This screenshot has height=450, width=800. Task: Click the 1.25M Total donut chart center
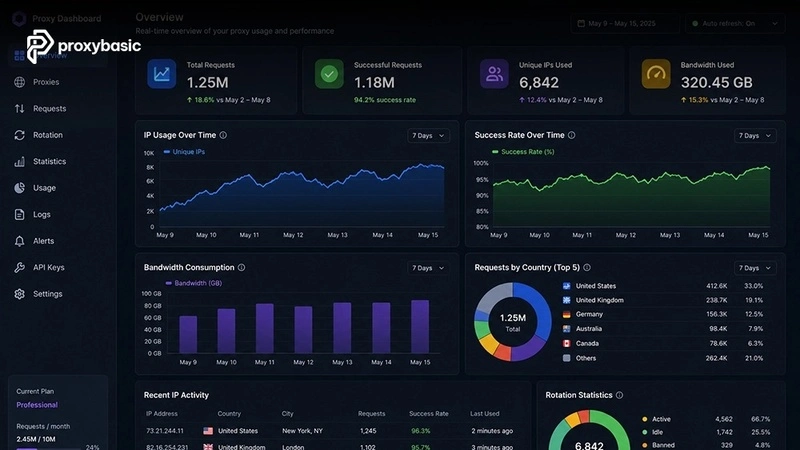(x=513, y=322)
